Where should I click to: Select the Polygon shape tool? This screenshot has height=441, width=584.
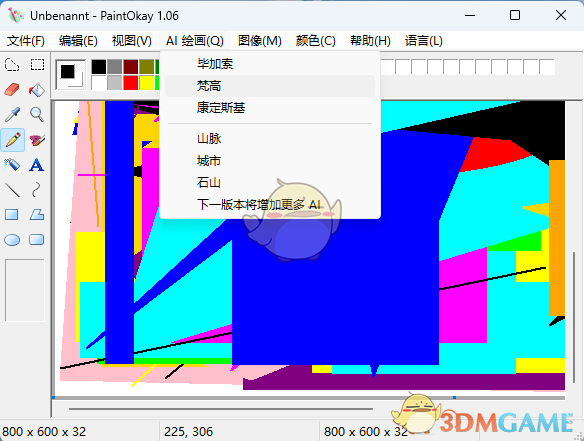[37, 215]
